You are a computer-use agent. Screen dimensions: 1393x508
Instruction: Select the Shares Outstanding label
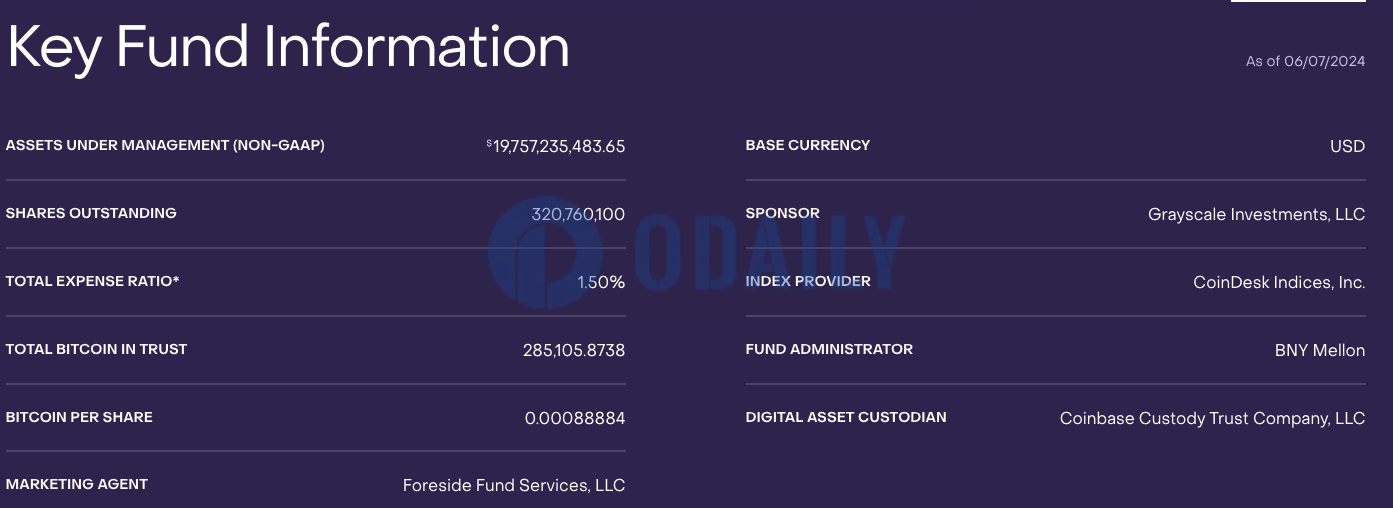[x=91, y=213]
